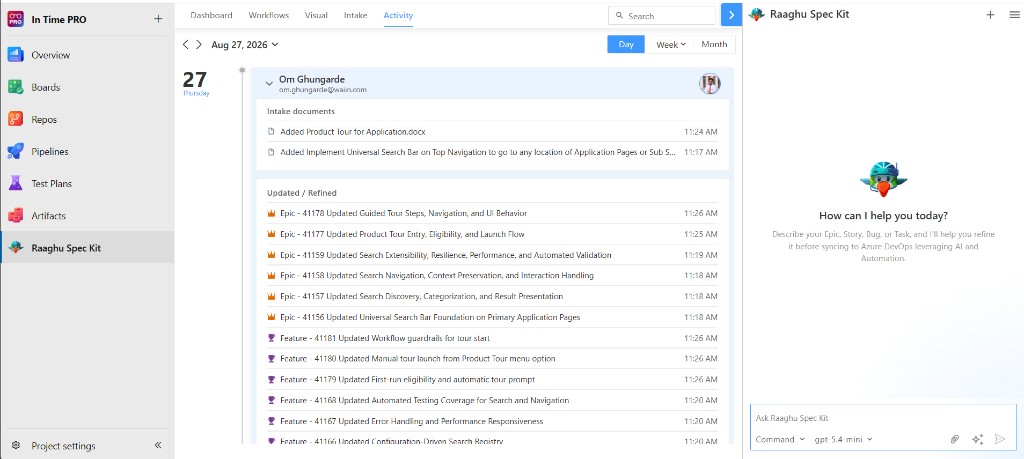1024x459 pixels.
Task: Click the send message arrow icon
Action: pyautogui.click(x=1000, y=439)
